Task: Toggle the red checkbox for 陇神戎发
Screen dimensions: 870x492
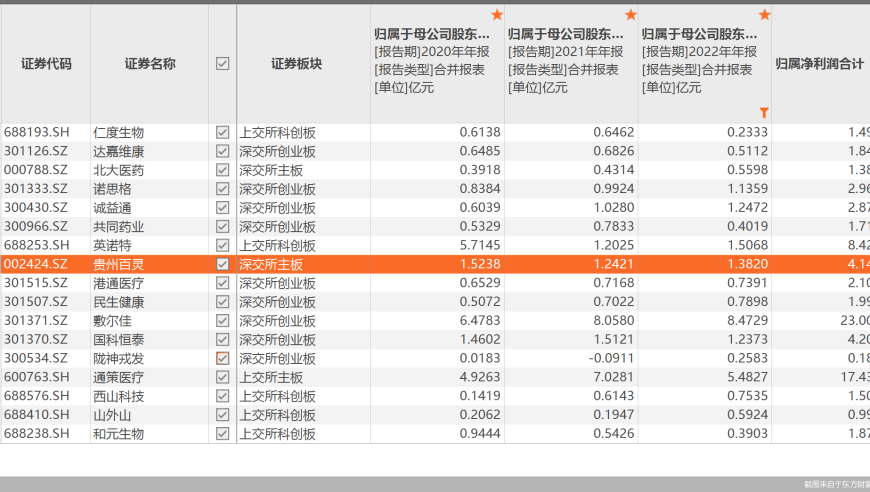Action: pyautogui.click(x=222, y=358)
